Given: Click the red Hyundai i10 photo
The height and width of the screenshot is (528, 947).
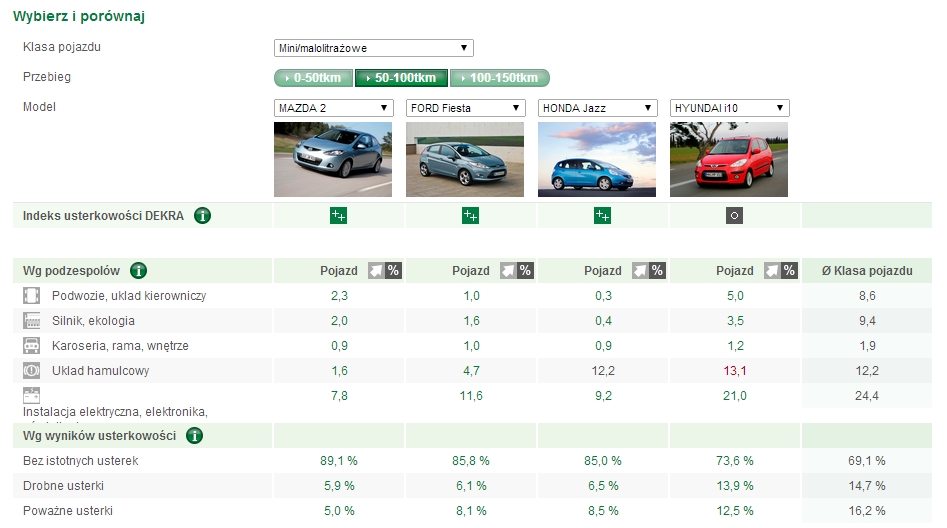Looking at the screenshot, I should coord(729,159).
